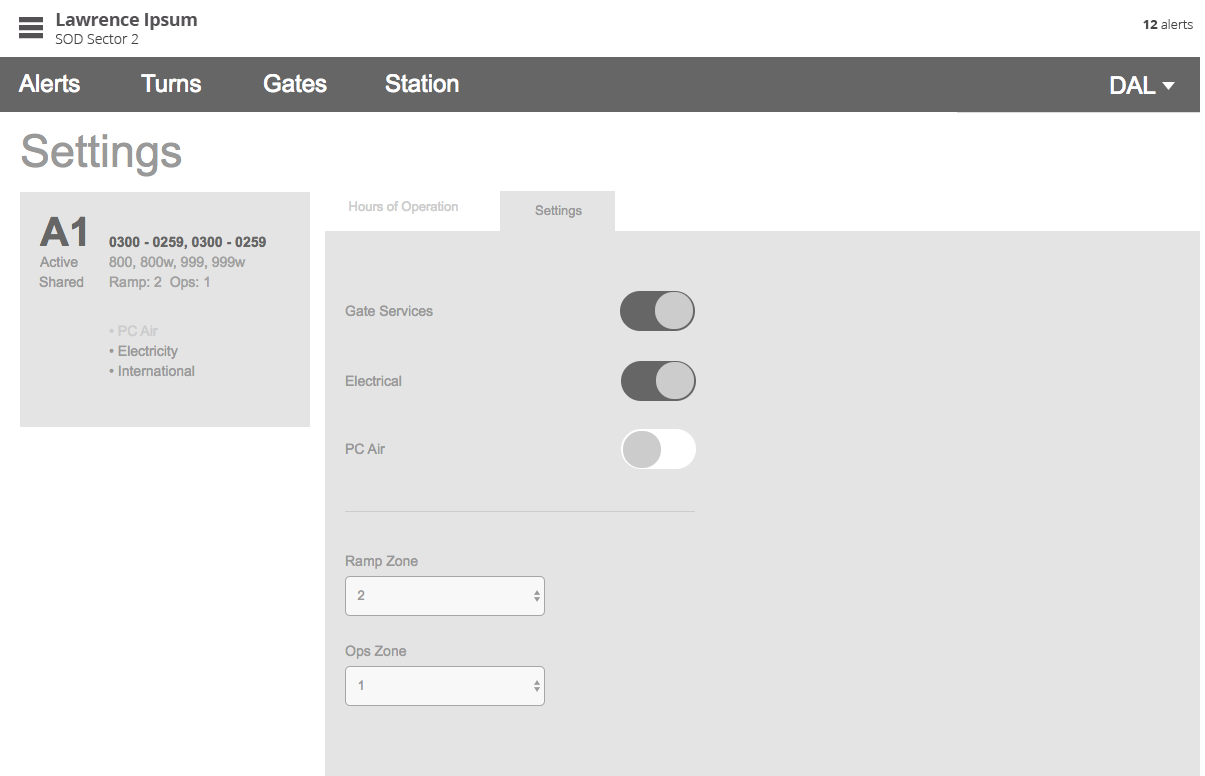The width and height of the screenshot is (1205, 776).
Task: Click the 12 alerts indicator
Action: (1166, 25)
